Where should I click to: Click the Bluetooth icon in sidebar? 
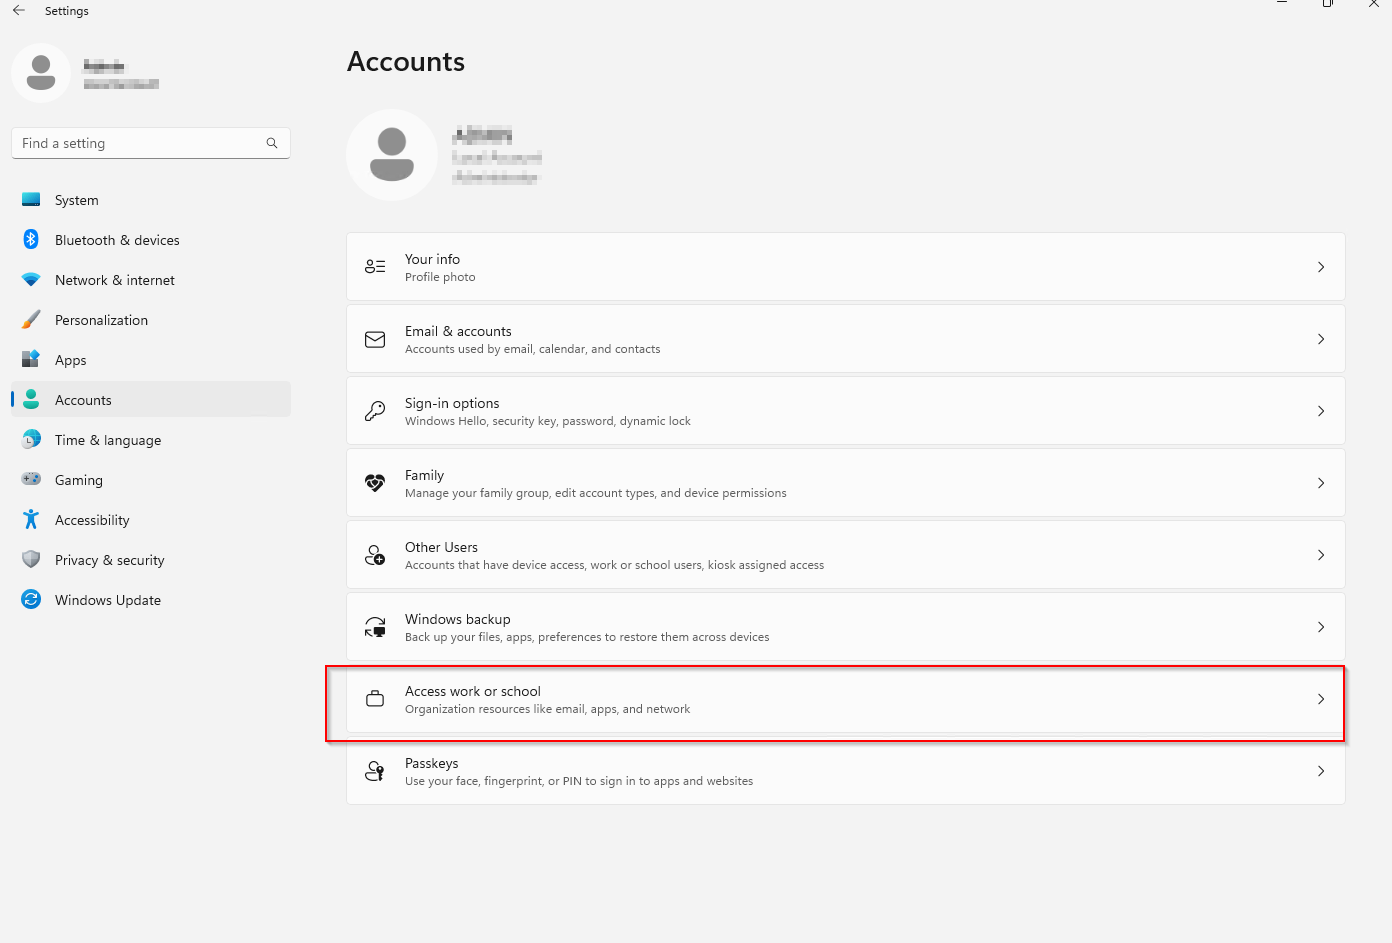tap(31, 240)
